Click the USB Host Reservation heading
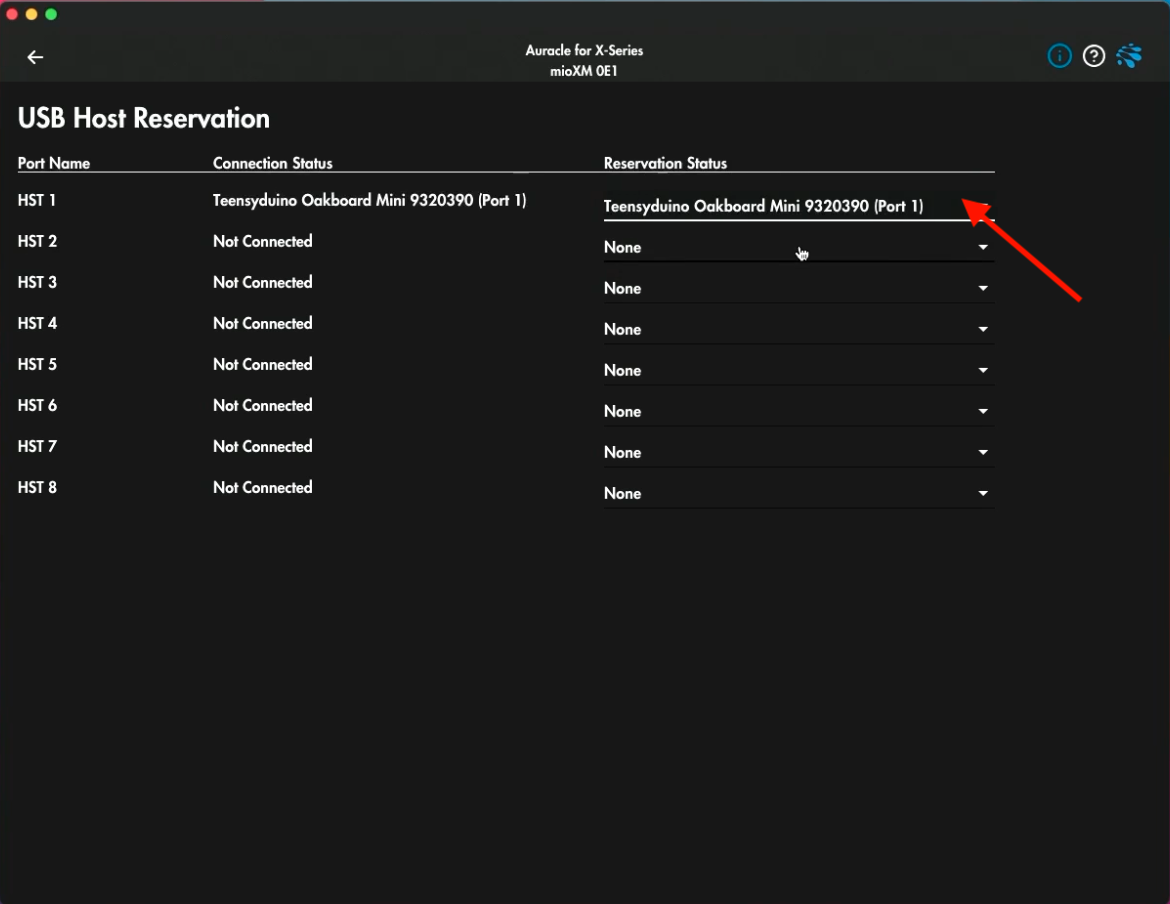Screen dimensions: 1170x904 143,119
